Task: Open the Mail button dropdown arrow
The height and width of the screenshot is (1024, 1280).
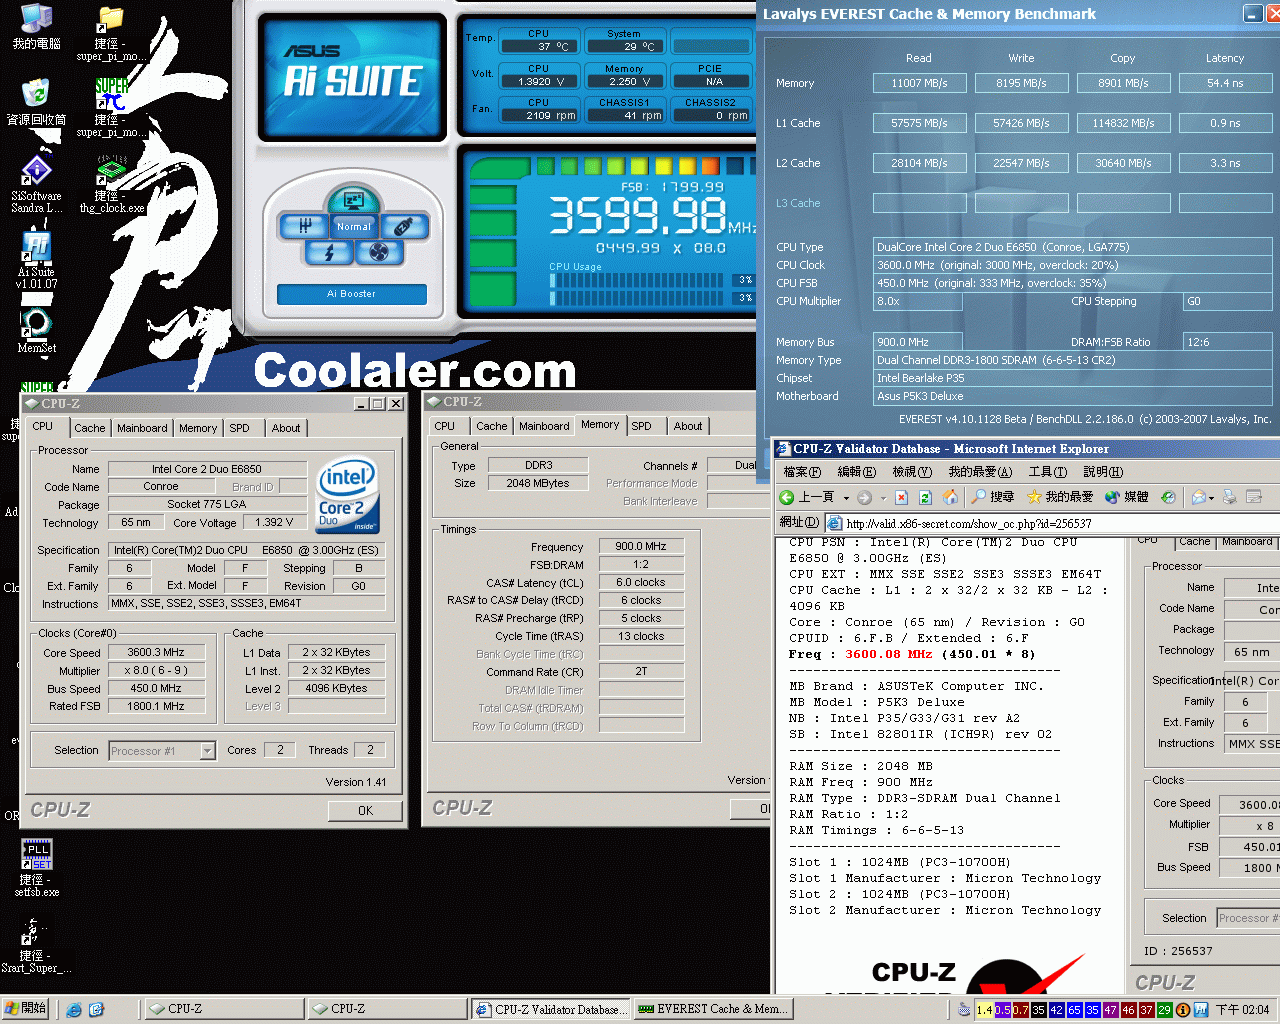Action: [x=1212, y=497]
